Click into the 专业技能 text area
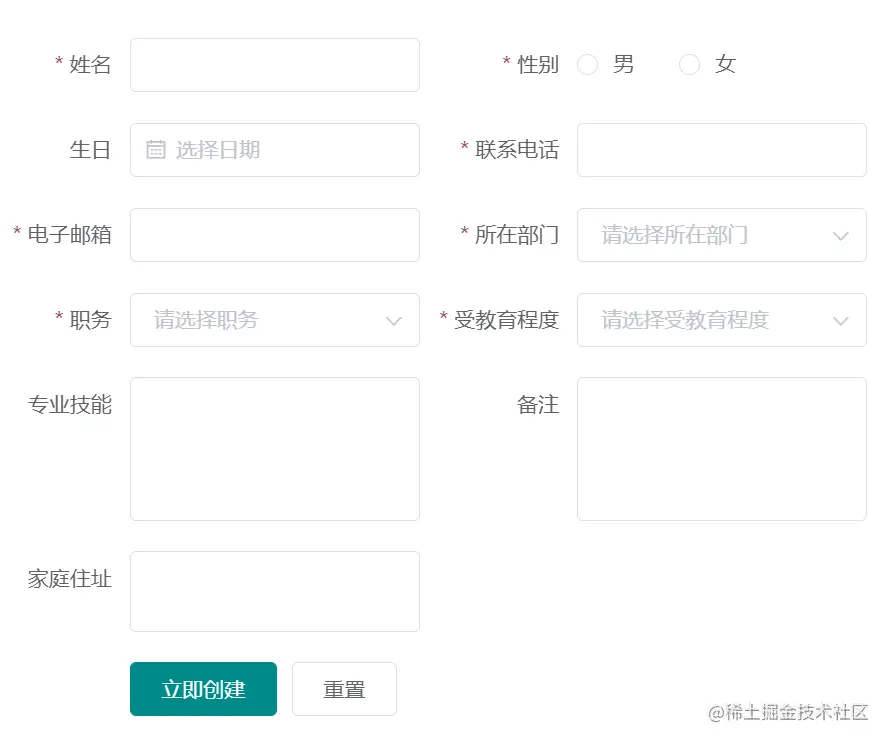The width and height of the screenshot is (890, 744). 274,449
